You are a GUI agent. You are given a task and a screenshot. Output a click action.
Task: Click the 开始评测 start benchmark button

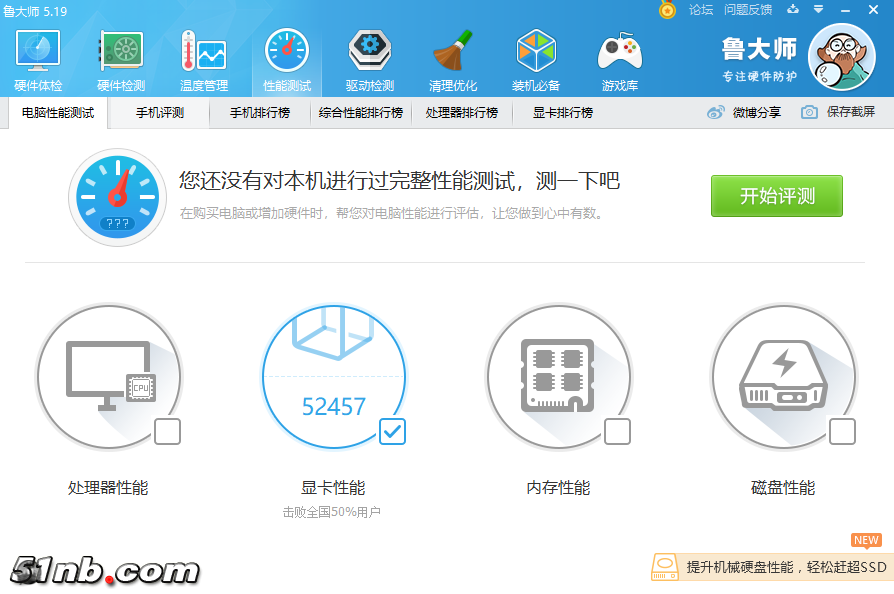[x=776, y=196]
